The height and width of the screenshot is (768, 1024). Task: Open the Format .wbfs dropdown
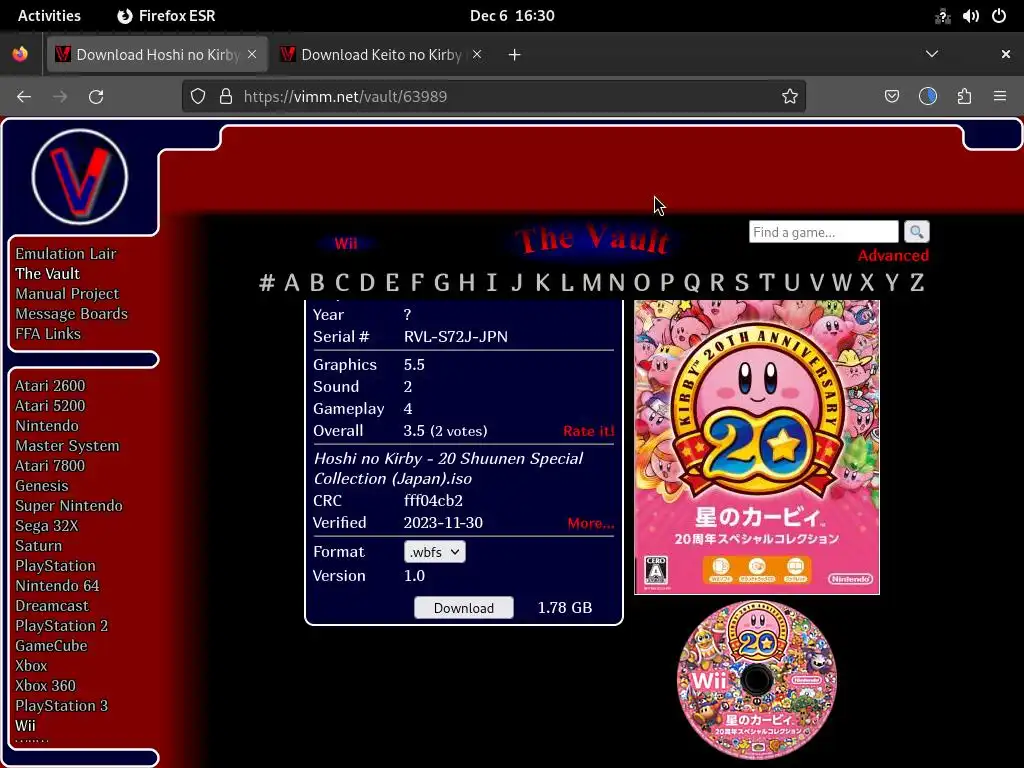tap(434, 552)
